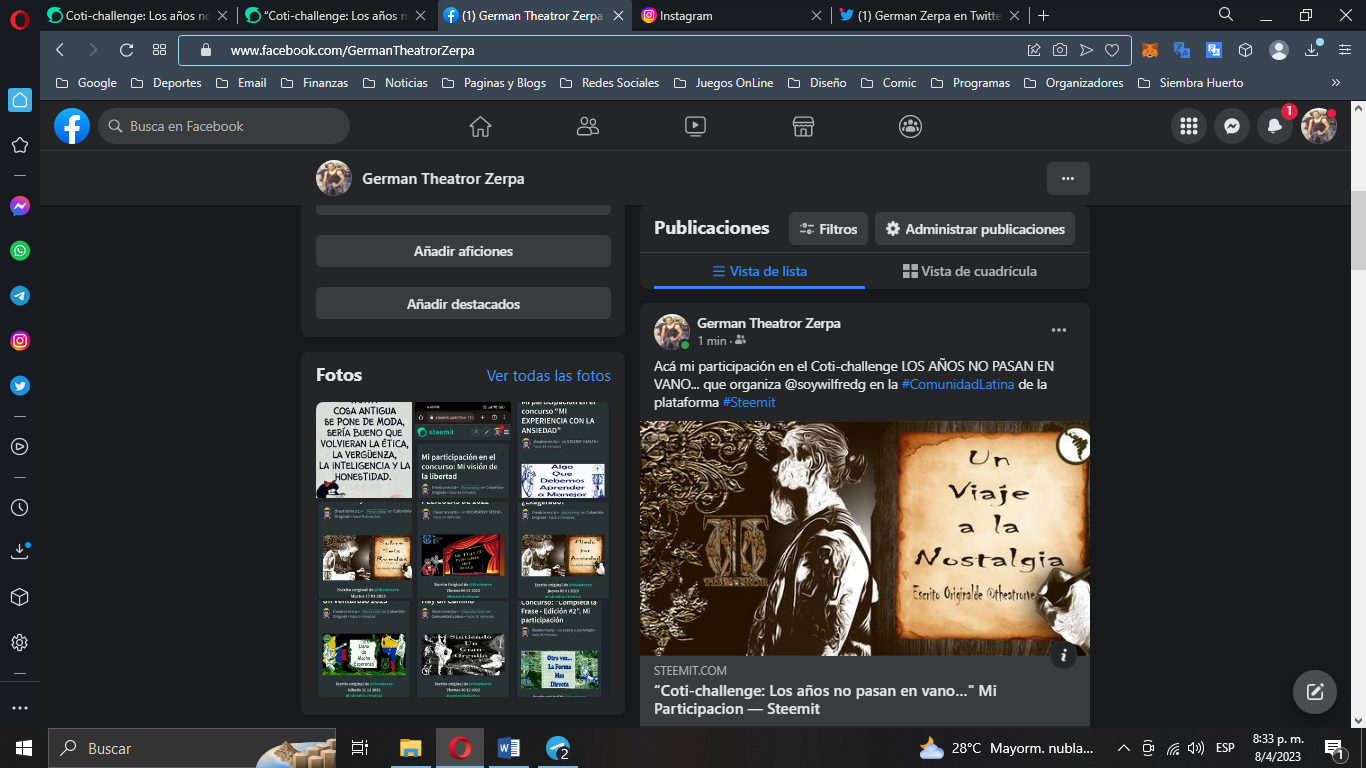Open the Filtros options
Viewport: 1366px width, 768px height.
tap(828, 229)
